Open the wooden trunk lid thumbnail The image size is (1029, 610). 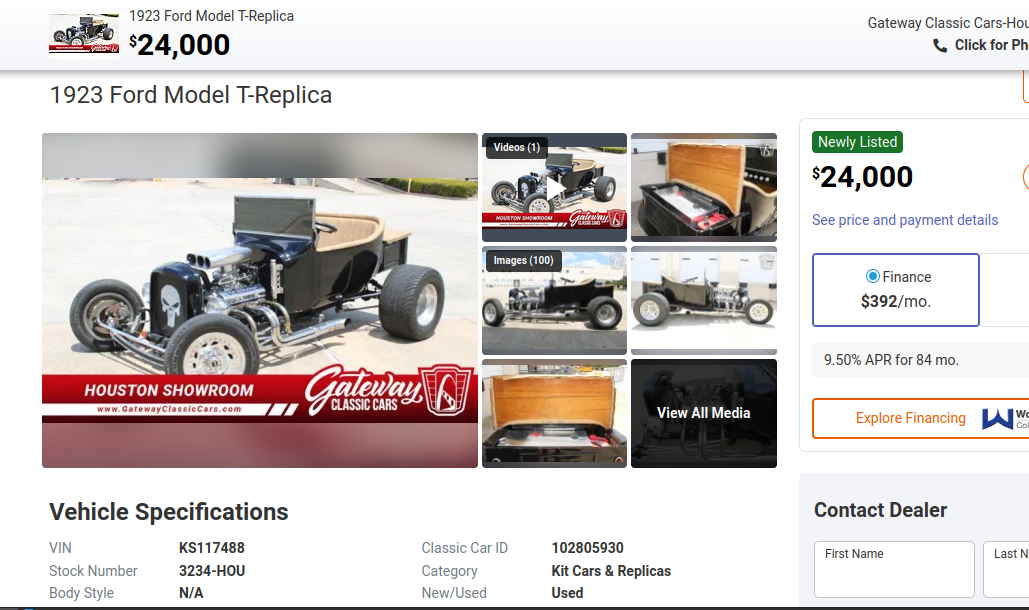pyautogui.click(x=704, y=188)
